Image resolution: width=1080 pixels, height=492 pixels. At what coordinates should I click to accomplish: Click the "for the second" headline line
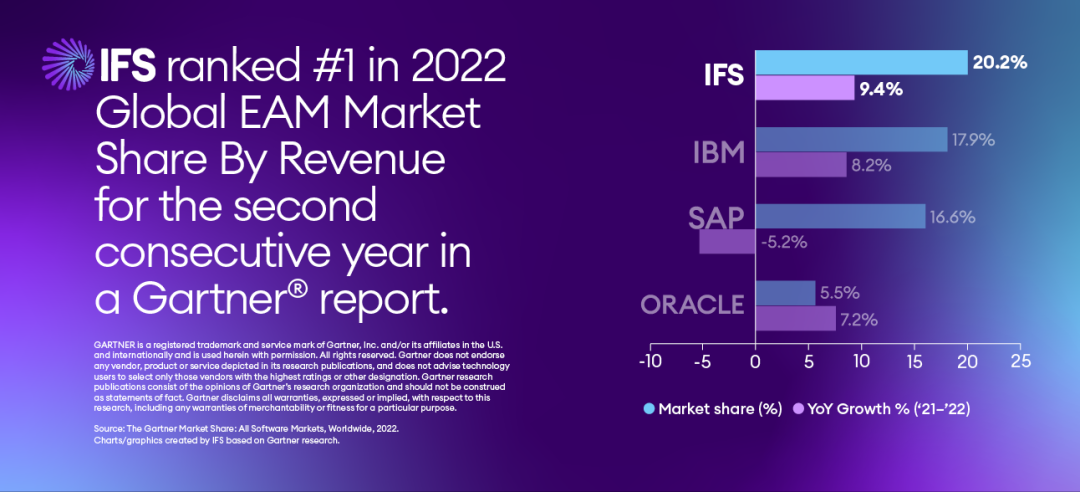(238, 207)
